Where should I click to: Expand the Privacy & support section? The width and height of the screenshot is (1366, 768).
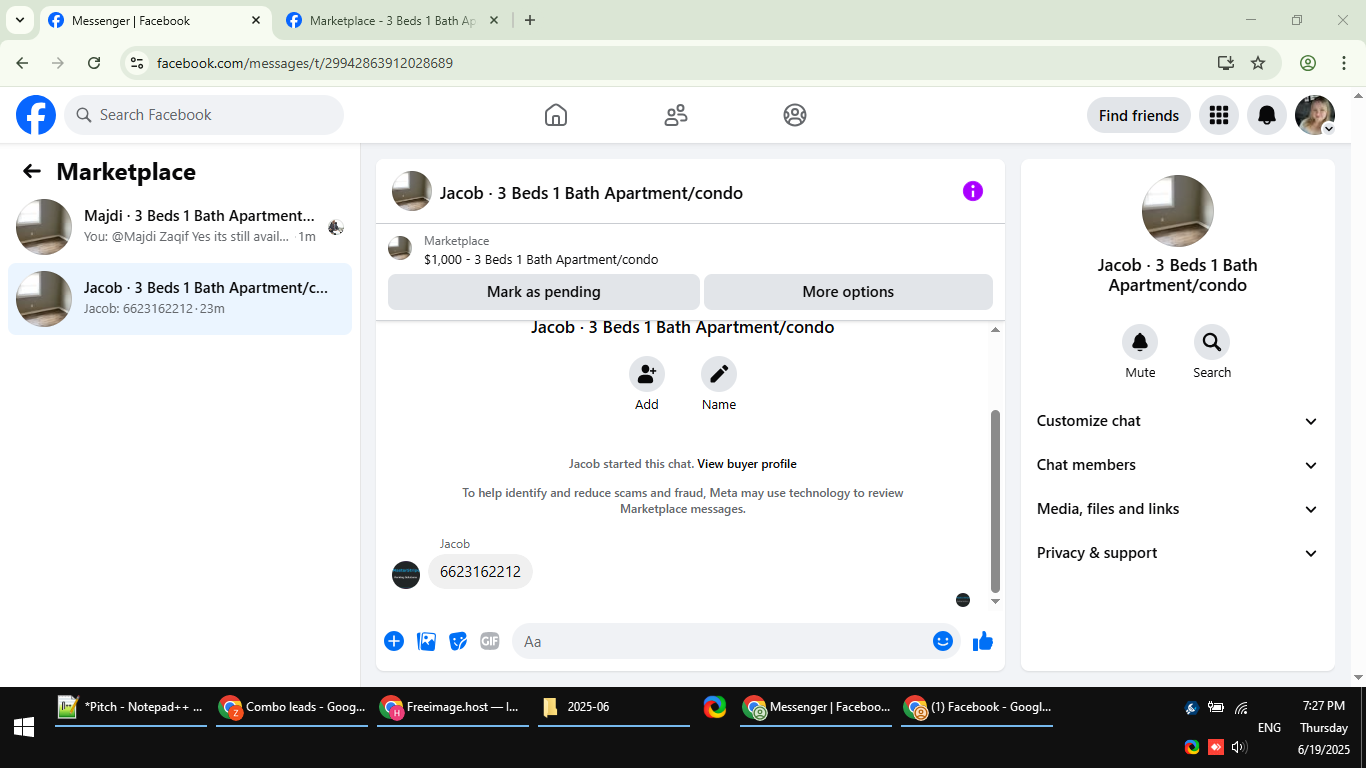coord(1178,553)
